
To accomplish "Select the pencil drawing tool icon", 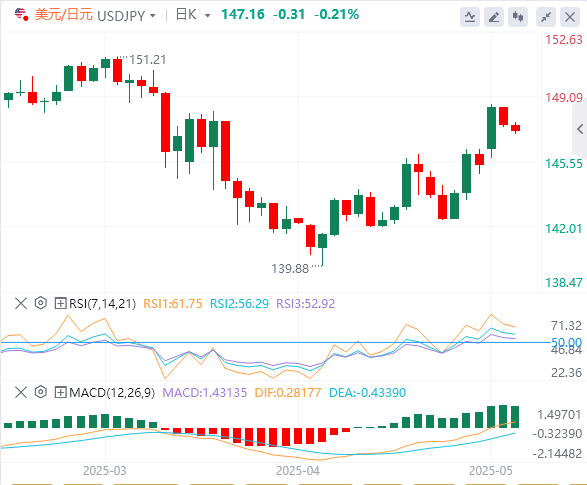I will [x=494, y=17].
